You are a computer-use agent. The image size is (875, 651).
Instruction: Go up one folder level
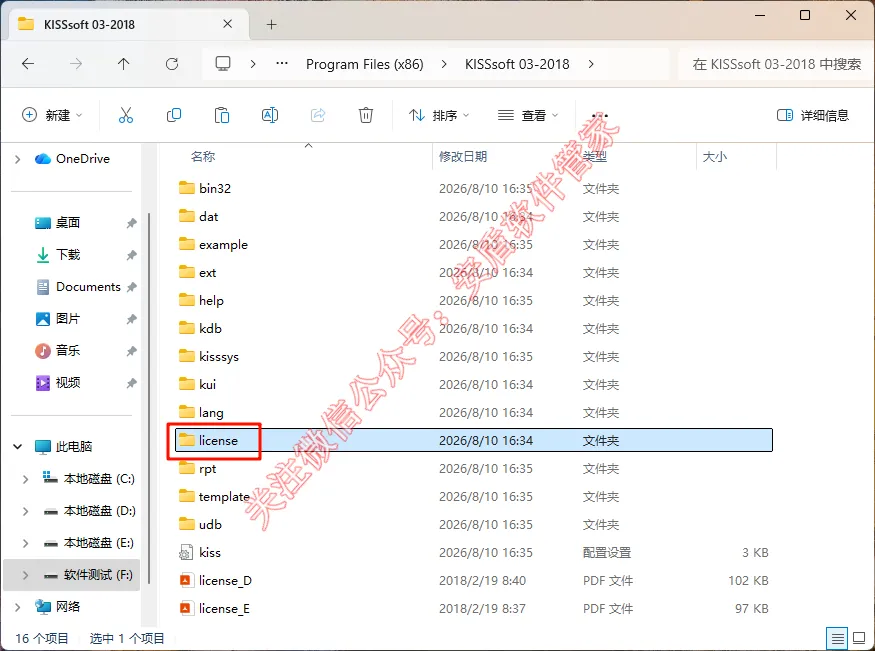coord(123,64)
